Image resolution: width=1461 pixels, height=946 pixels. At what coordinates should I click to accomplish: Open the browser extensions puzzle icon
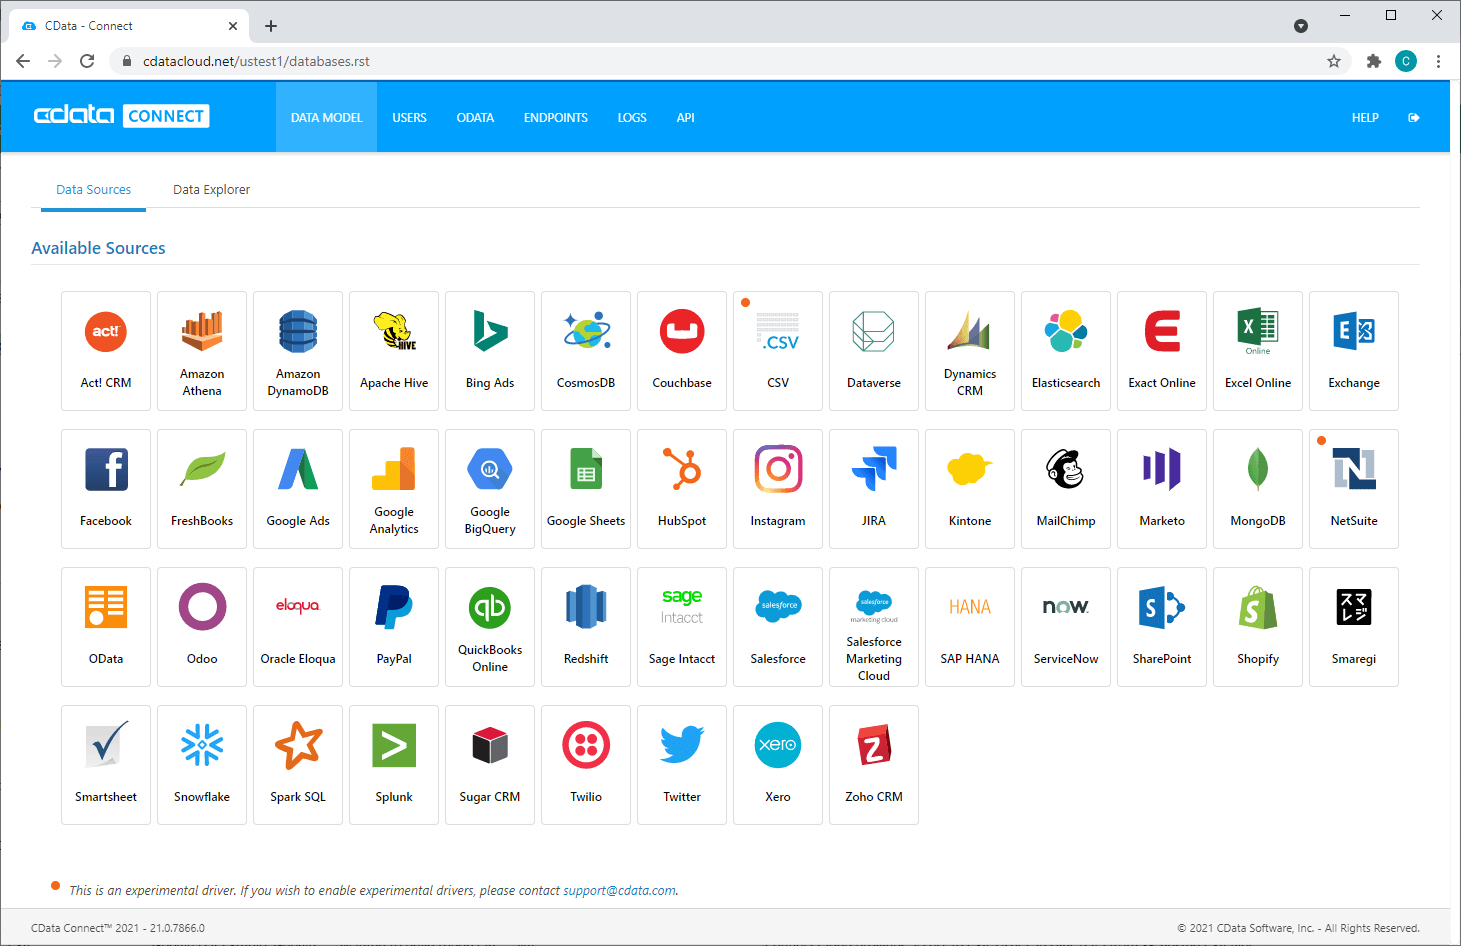(1374, 61)
